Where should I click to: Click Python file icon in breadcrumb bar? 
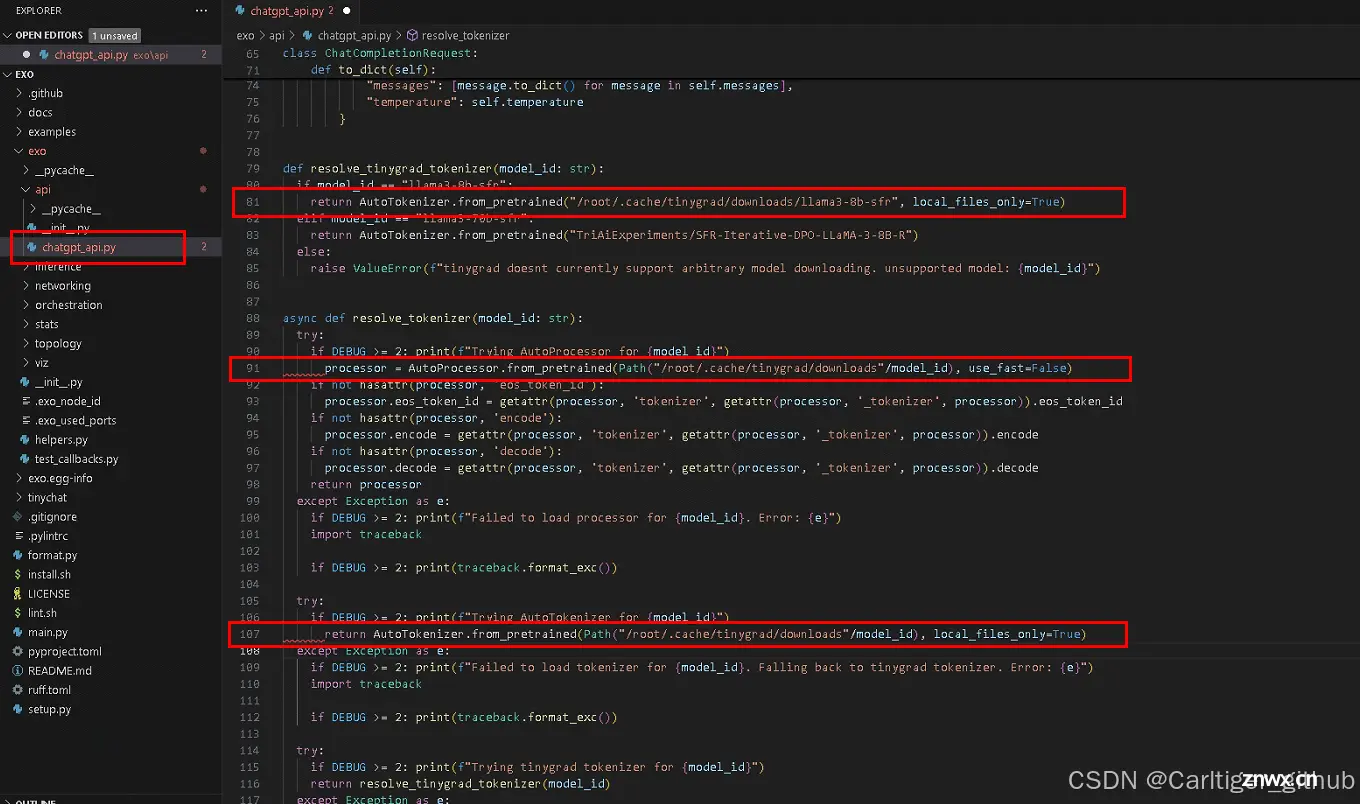click(x=308, y=35)
